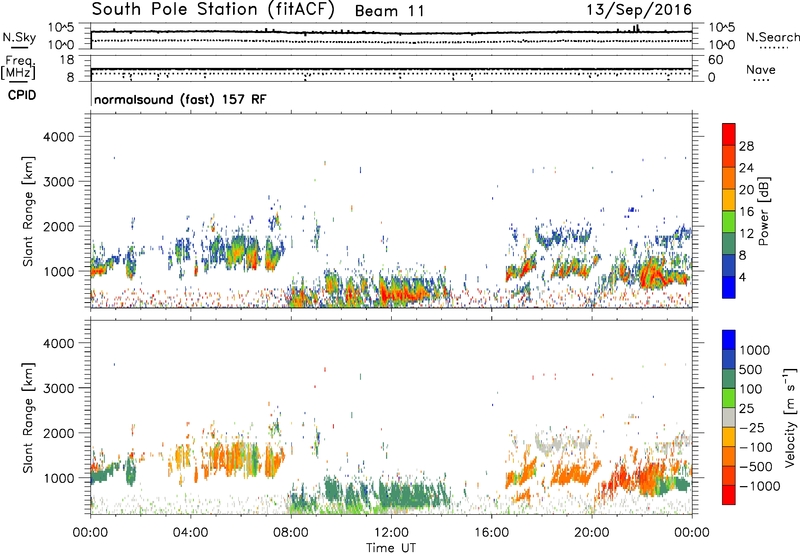Select the date '13/Sep/2016'
The height and width of the screenshot is (554, 800).
639,9
